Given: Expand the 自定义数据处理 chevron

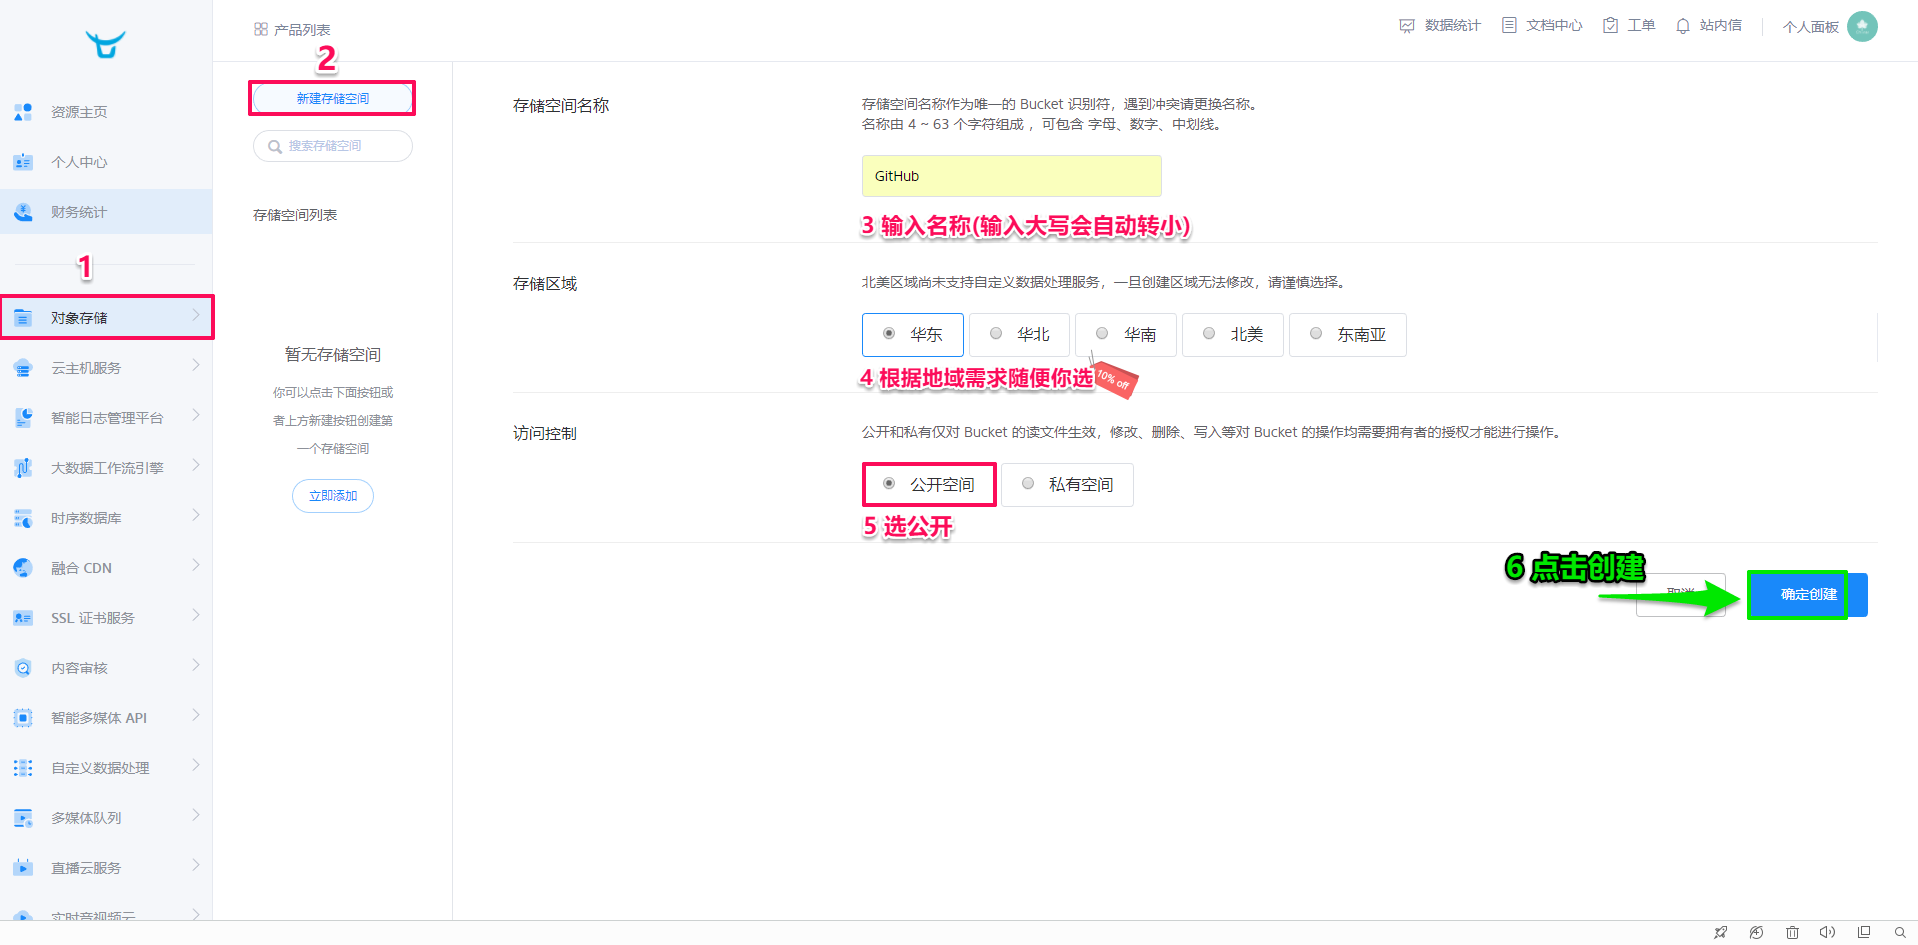Looking at the screenshot, I should pyautogui.click(x=196, y=766).
